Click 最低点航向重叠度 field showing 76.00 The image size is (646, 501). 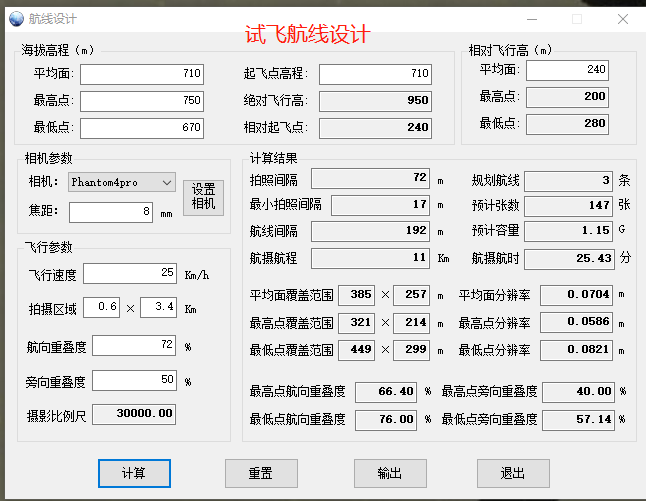pyautogui.click(x=386, y=420)
